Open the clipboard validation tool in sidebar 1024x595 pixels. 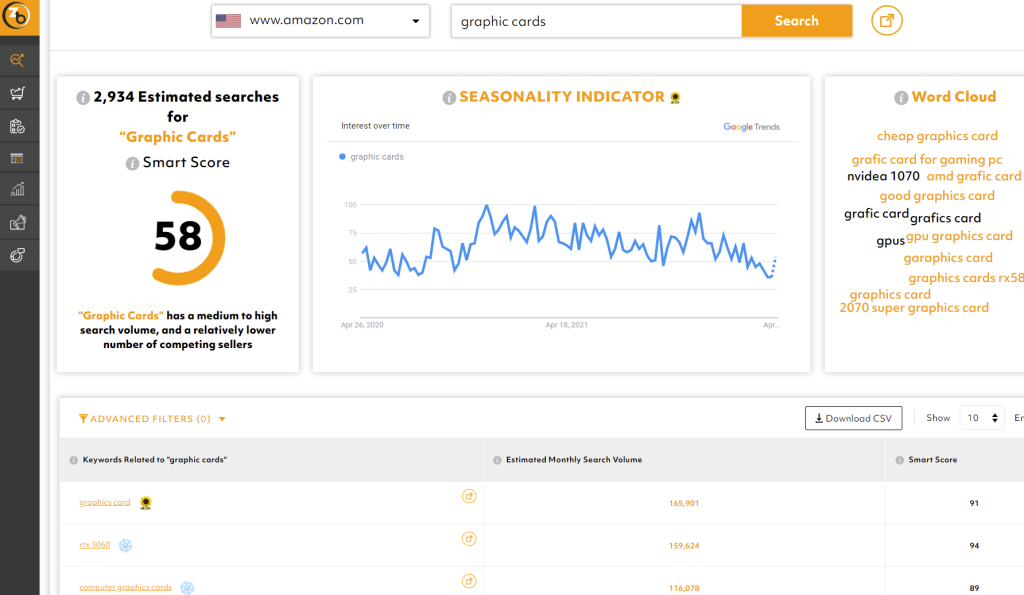click(x=18, y=126)
